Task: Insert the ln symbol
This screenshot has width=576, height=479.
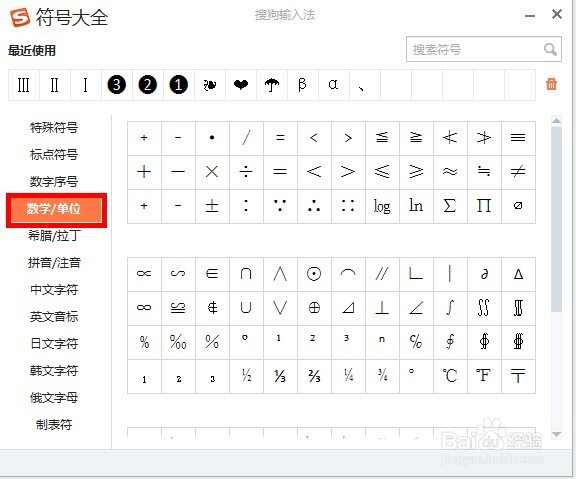Action: tap(416, 206)
